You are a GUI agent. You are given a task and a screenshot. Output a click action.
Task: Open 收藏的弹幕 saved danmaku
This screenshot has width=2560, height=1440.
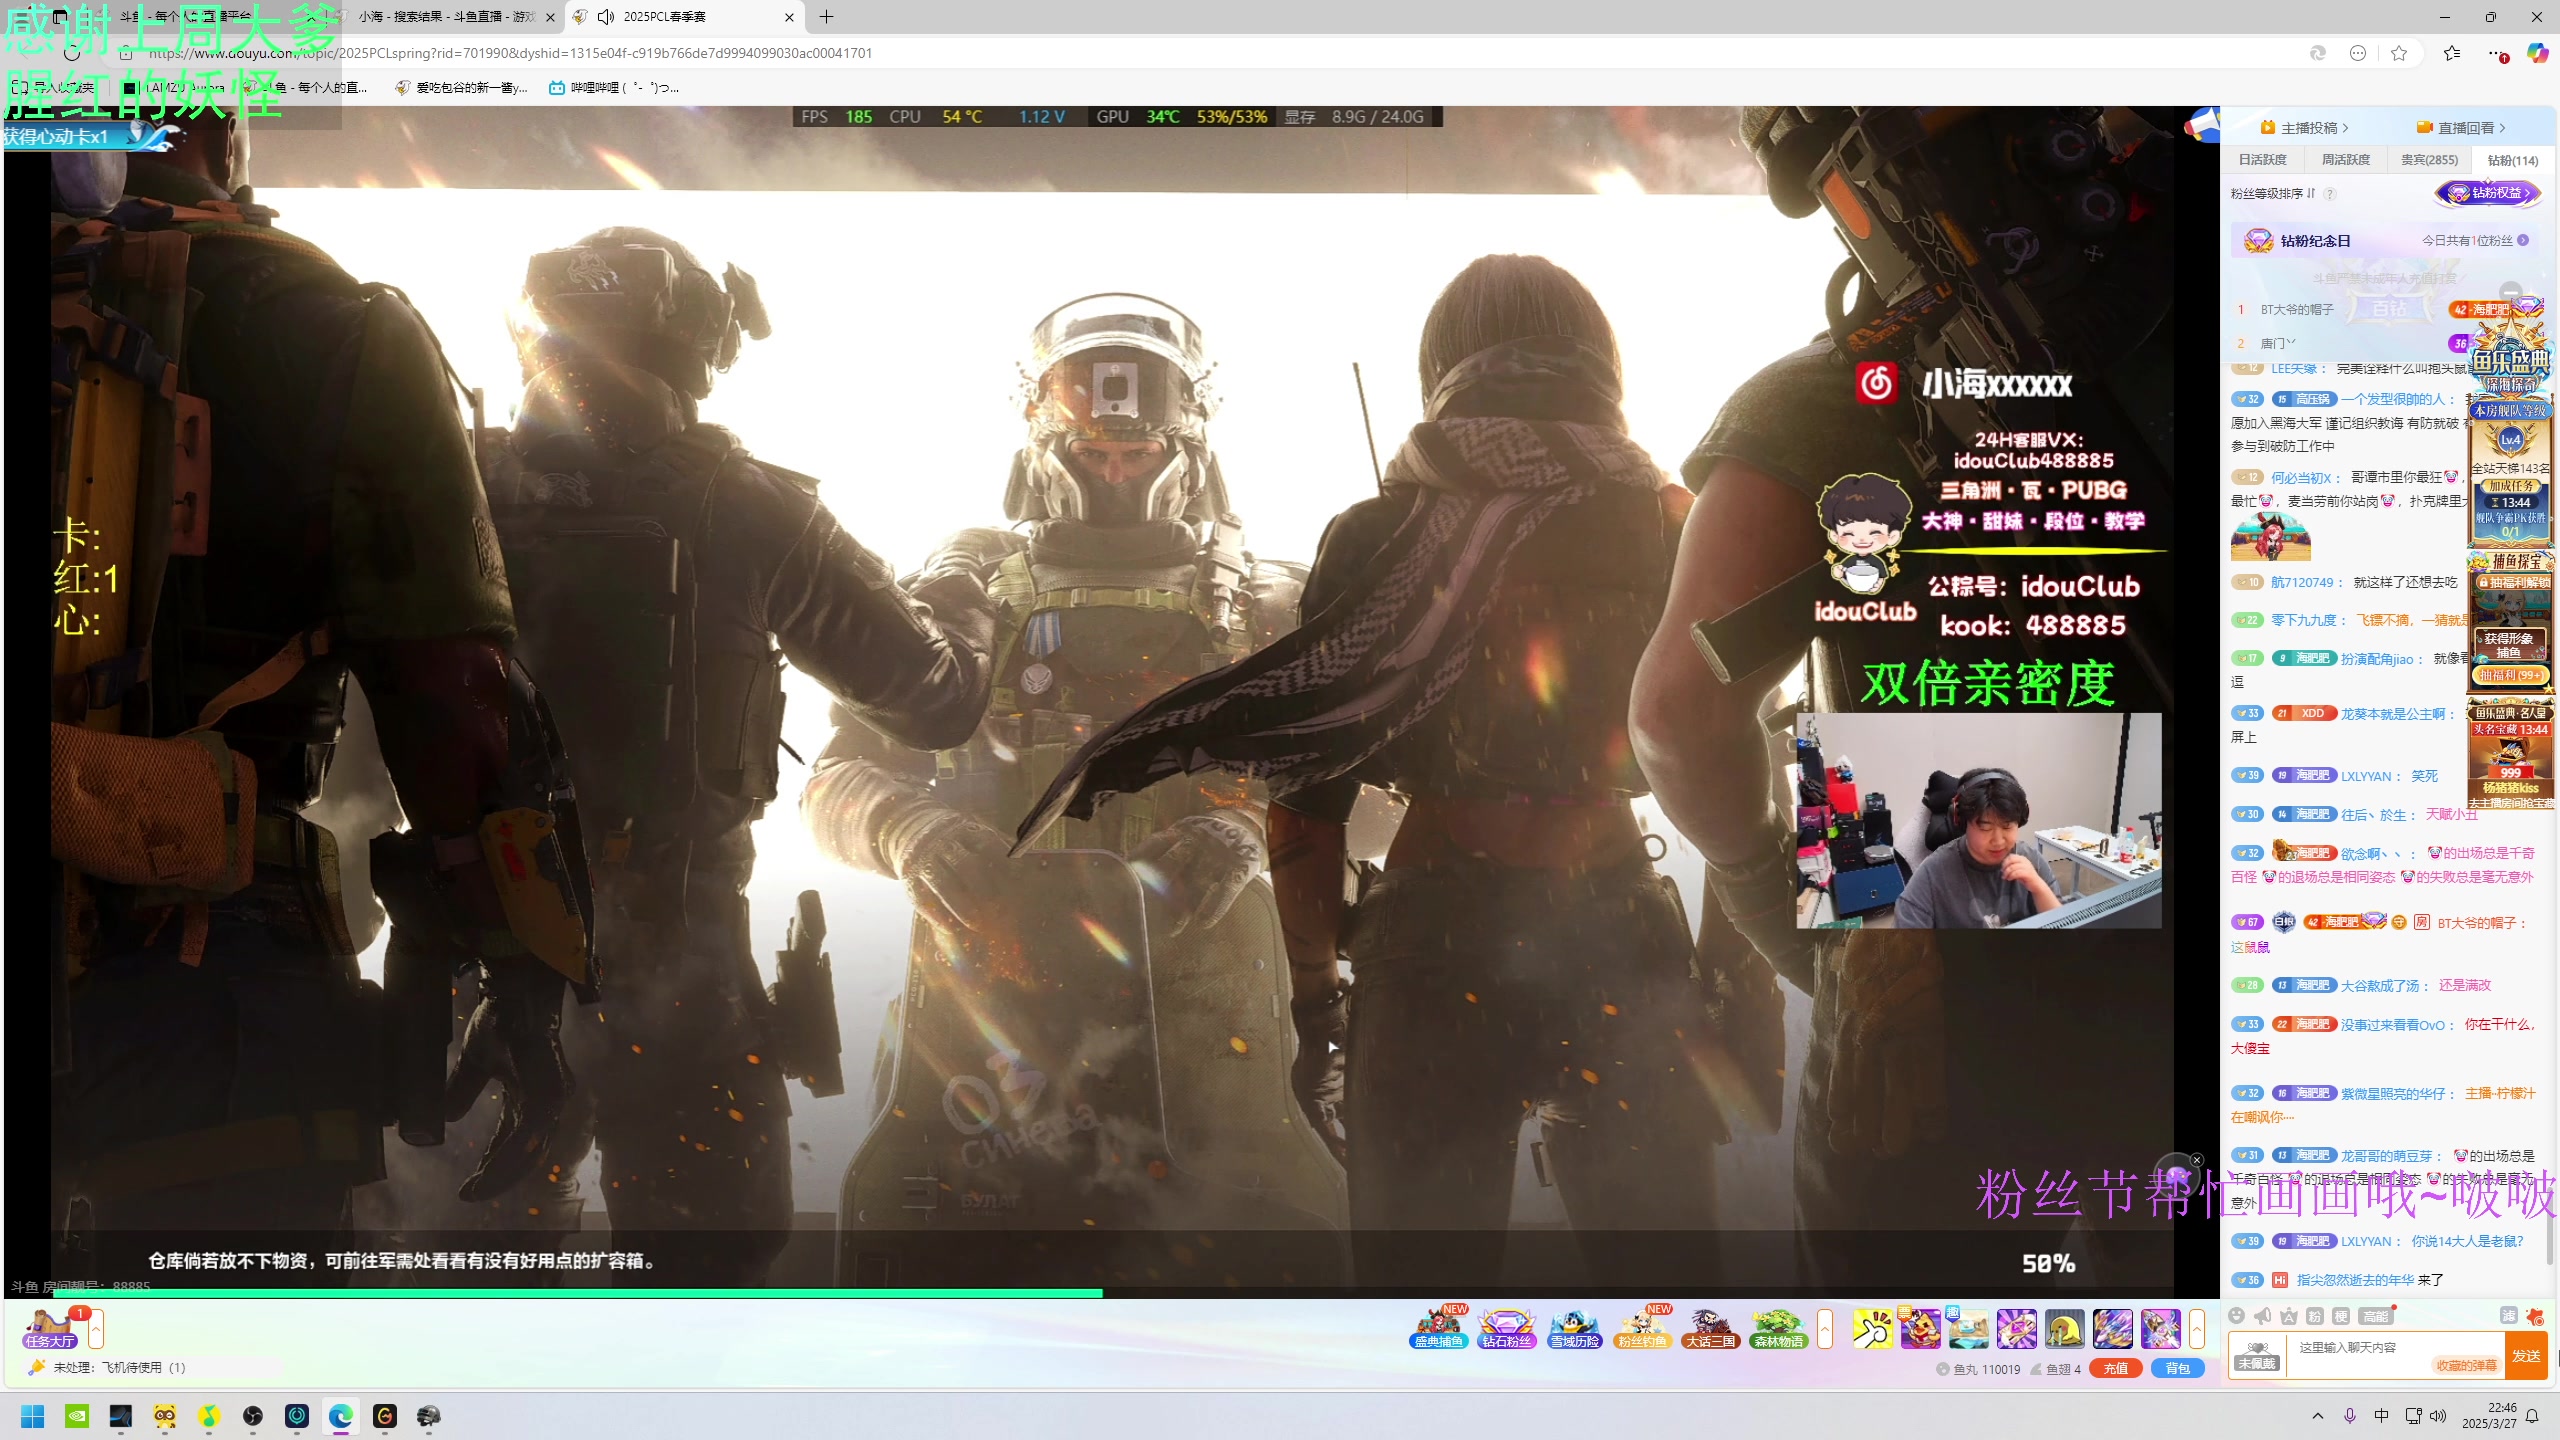click(x=2466, y=1365)
